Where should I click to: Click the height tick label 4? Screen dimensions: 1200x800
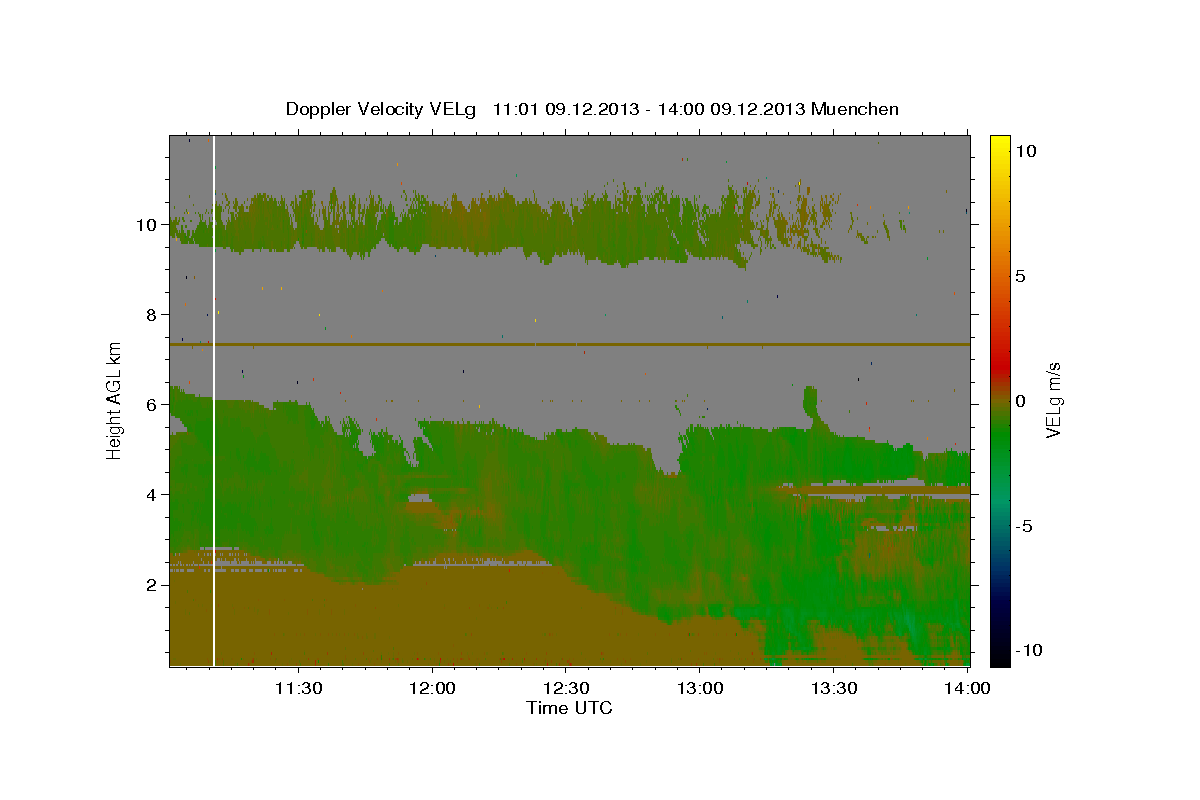(153, 494)
